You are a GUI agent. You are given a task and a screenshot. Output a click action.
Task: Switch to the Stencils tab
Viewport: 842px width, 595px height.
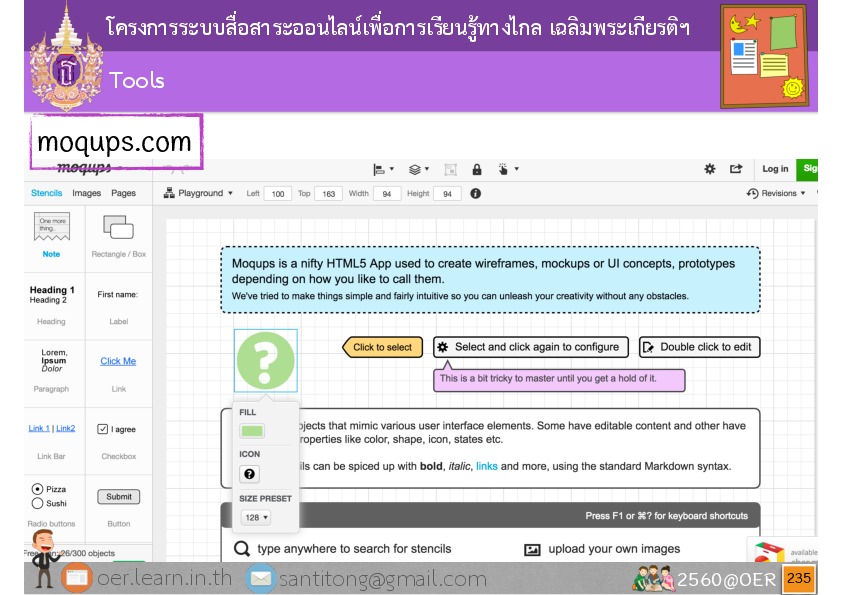coord(46,193)
